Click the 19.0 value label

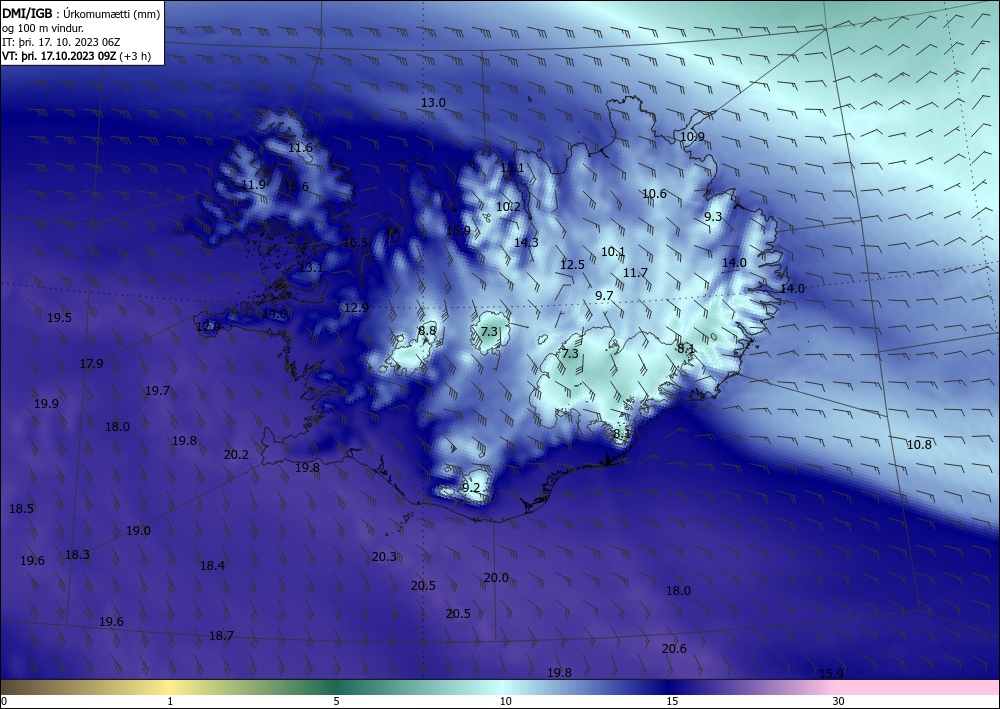pyautogui.click(x=138, y=530)
